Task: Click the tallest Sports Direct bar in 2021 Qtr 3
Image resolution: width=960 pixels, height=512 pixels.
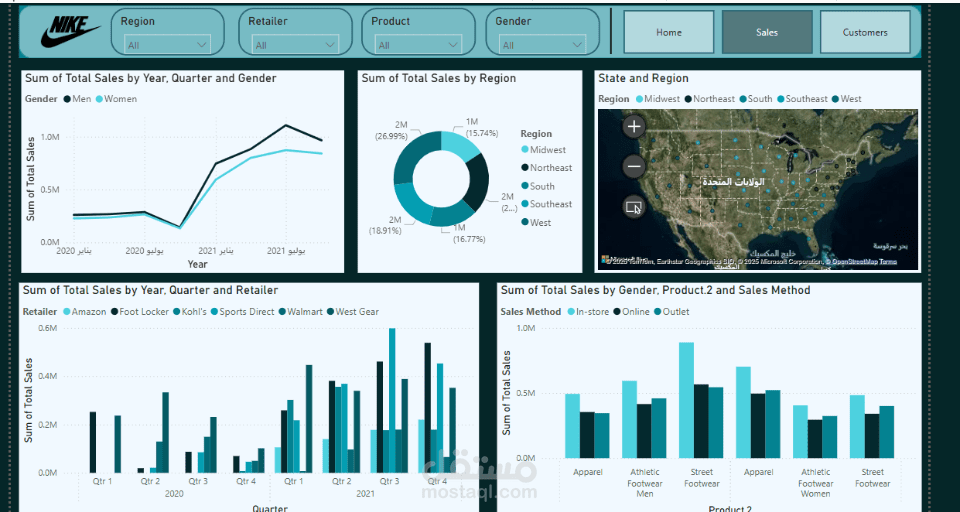Action: [392, 400]
